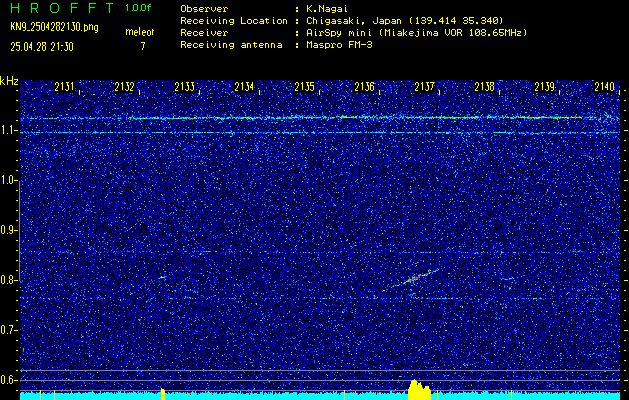Image resolution: width=629 pixels, height=400 pixels.
Task: Click the time marker 2133
Action: tap(185, 87)
